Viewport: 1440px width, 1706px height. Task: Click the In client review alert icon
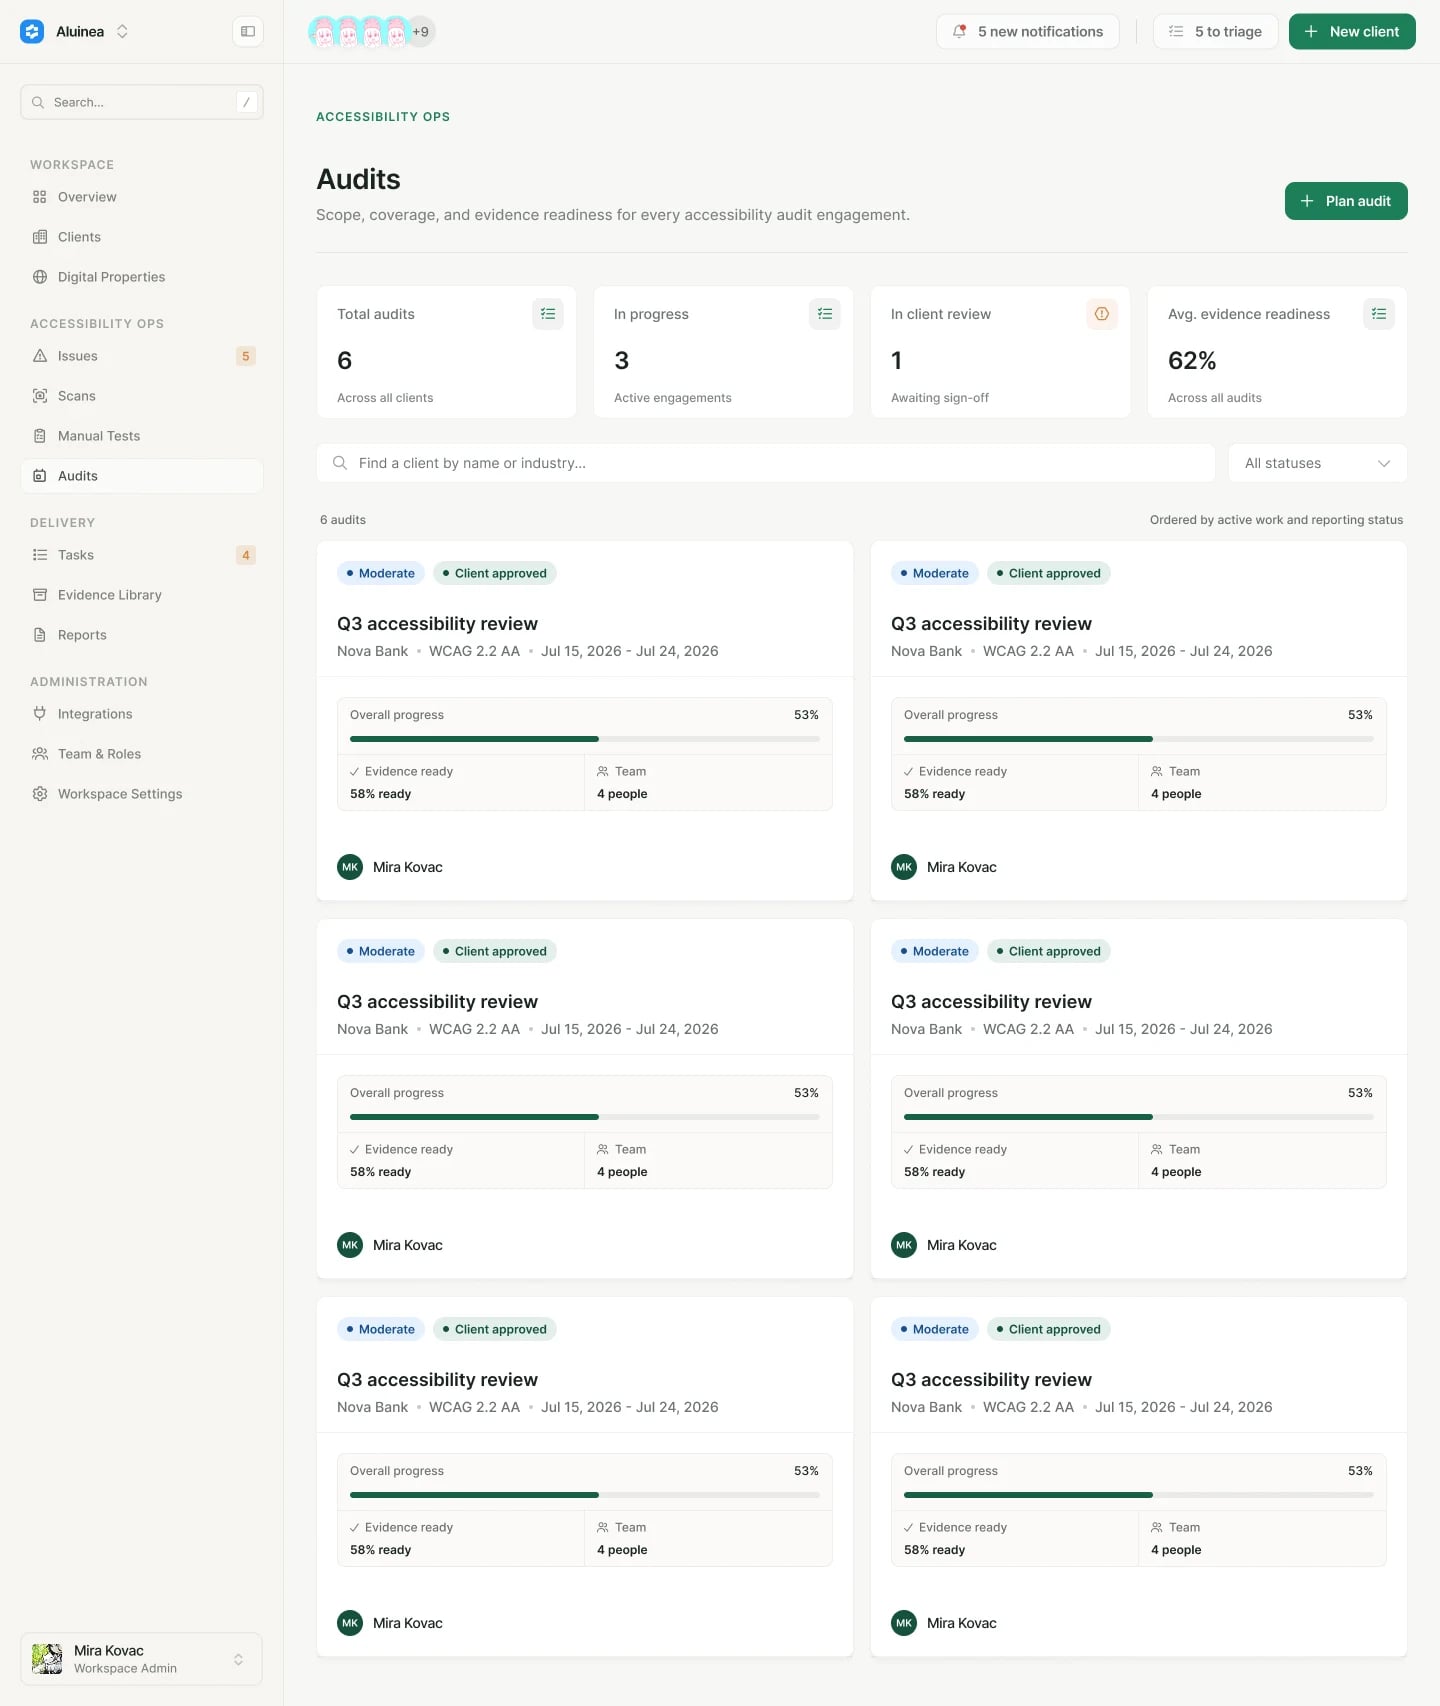pyautogui.click(x=1102, y=314)
